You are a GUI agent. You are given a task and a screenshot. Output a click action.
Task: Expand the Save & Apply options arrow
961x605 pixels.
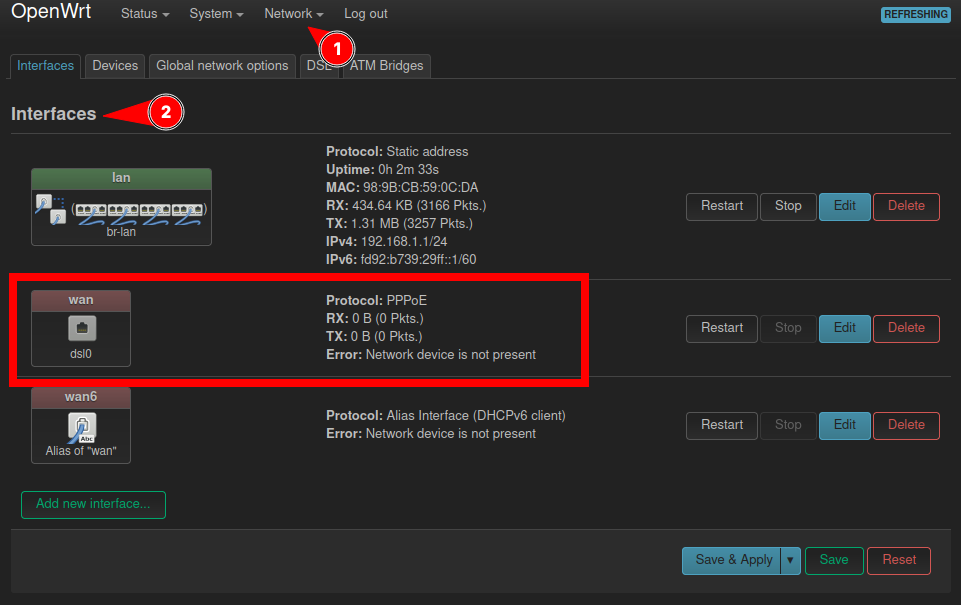click(789, 560)
